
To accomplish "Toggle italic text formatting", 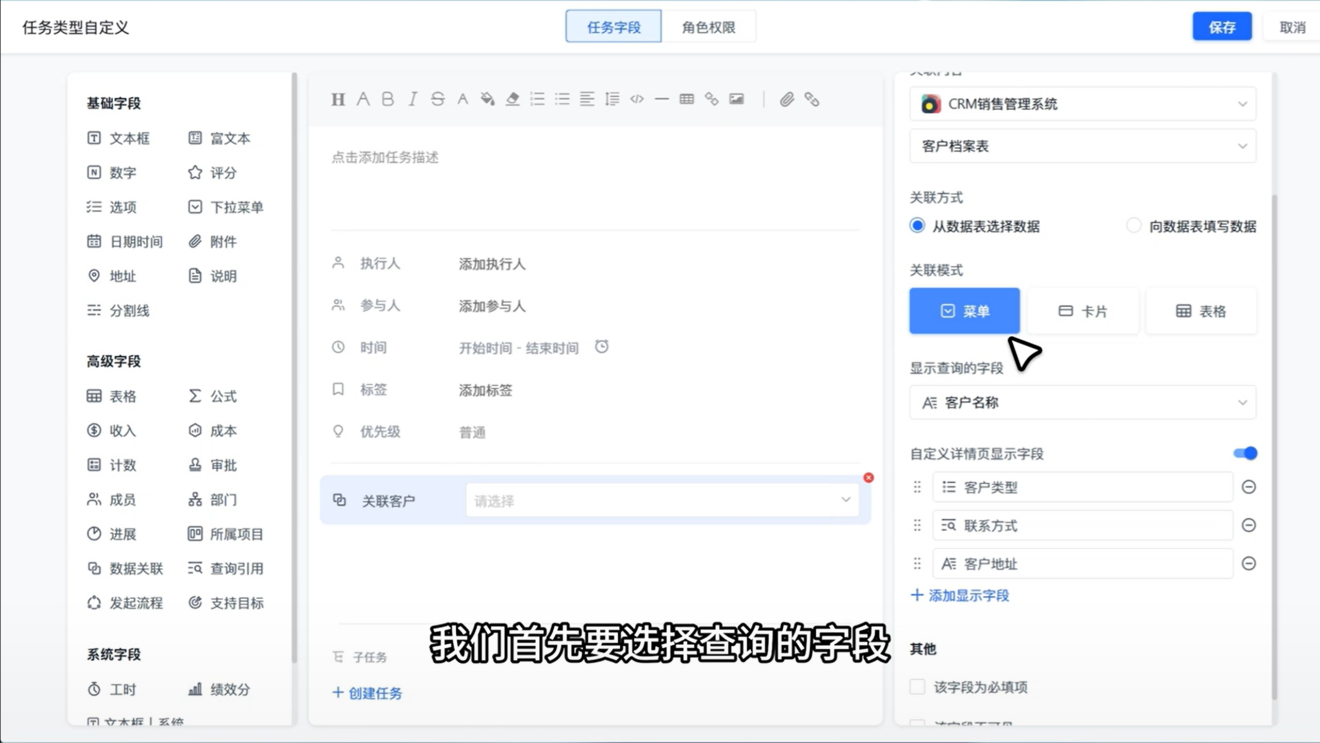I will coord(412,99).
